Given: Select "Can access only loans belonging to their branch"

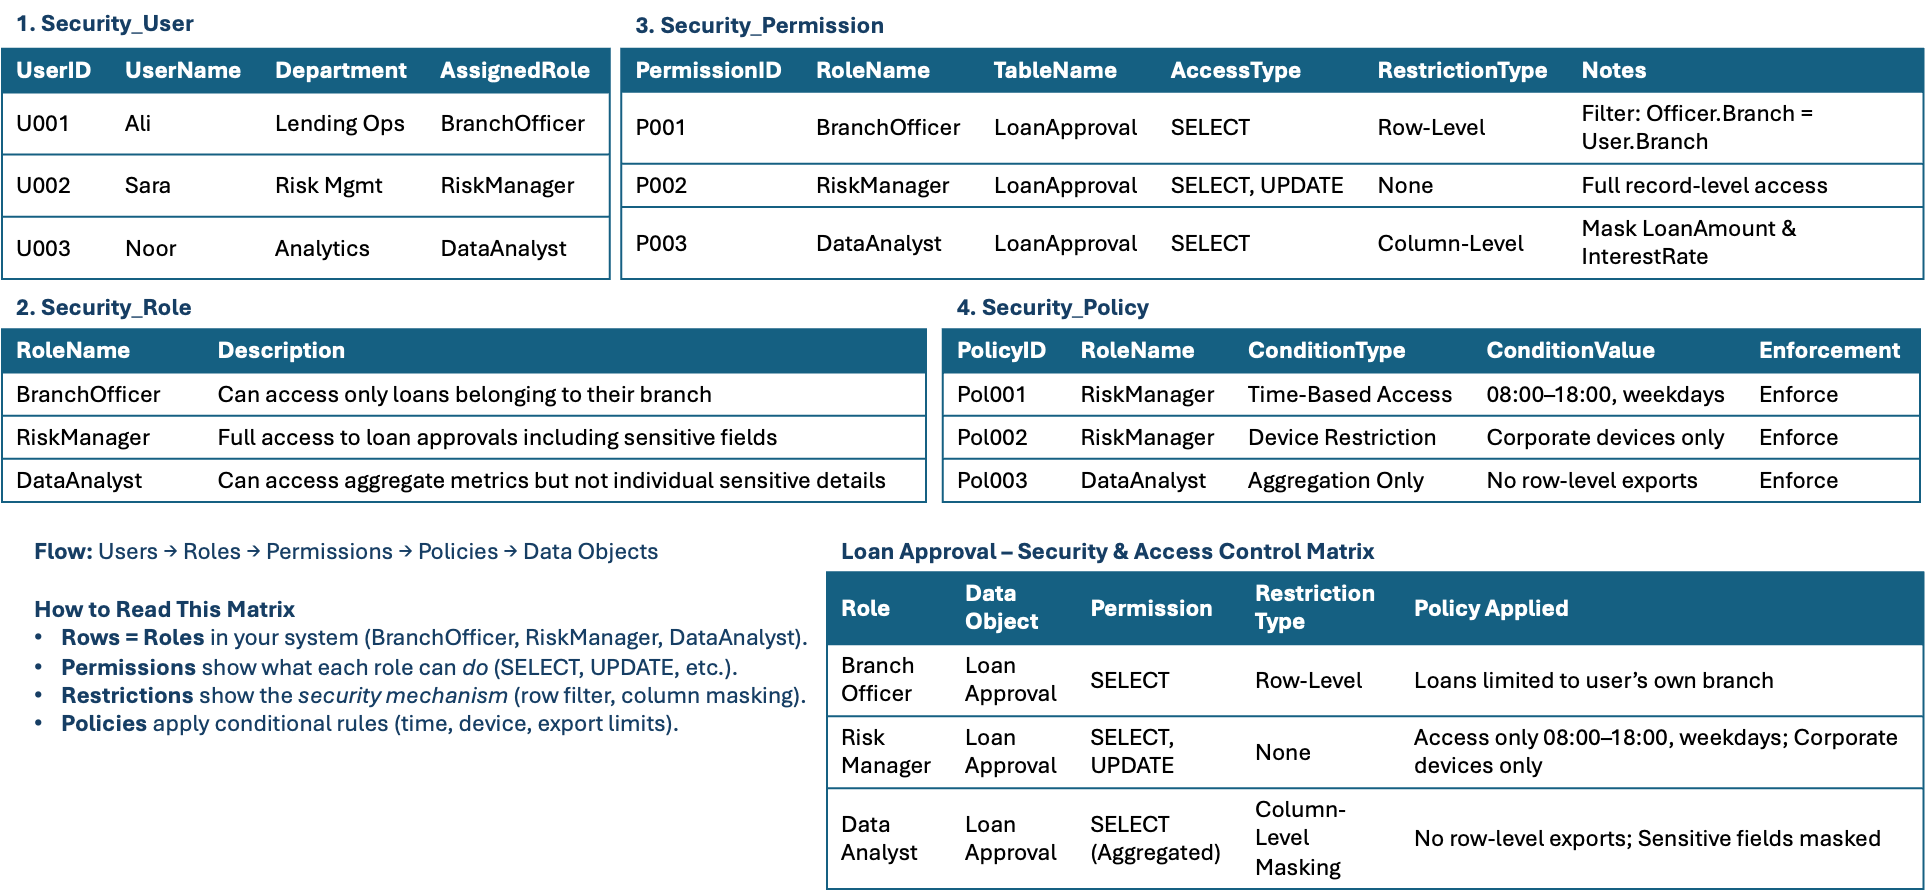Looking at the screenshot, I should [465, 394].
